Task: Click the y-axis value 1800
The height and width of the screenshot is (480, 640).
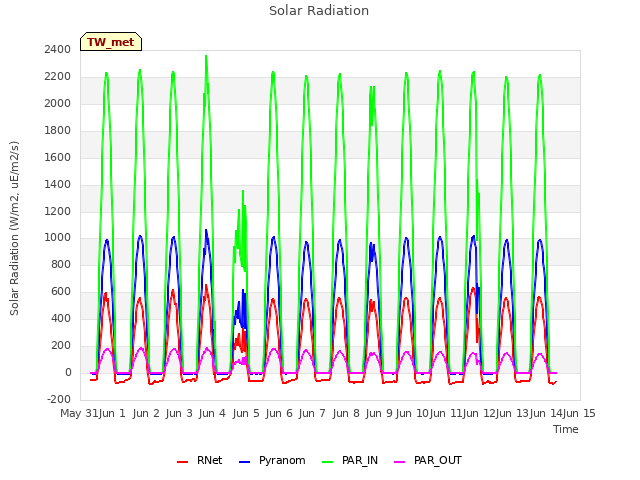Action: click(x=58, y=131)
